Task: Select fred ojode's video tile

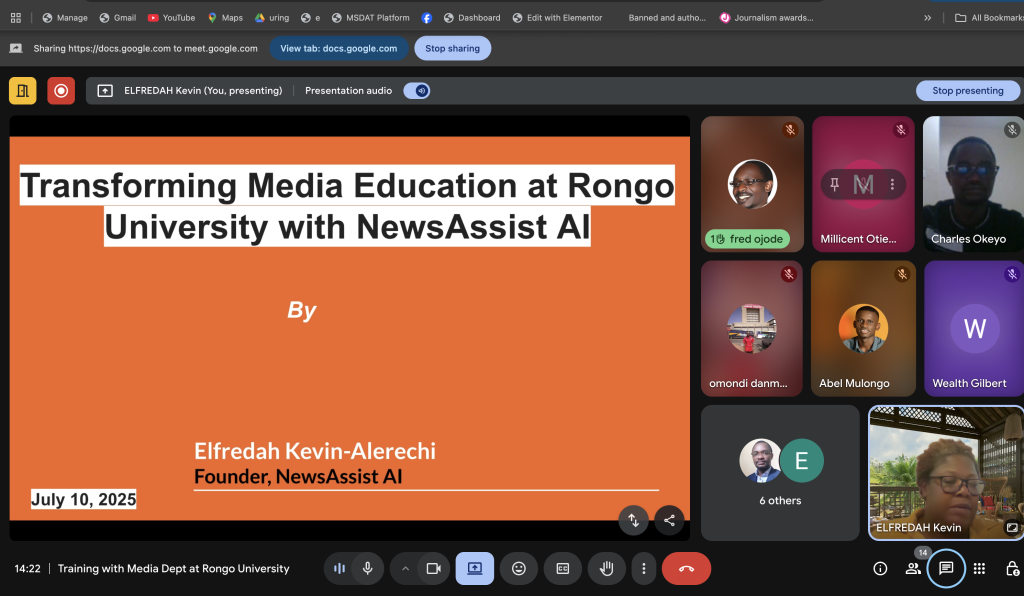Action: coord(752,184)
